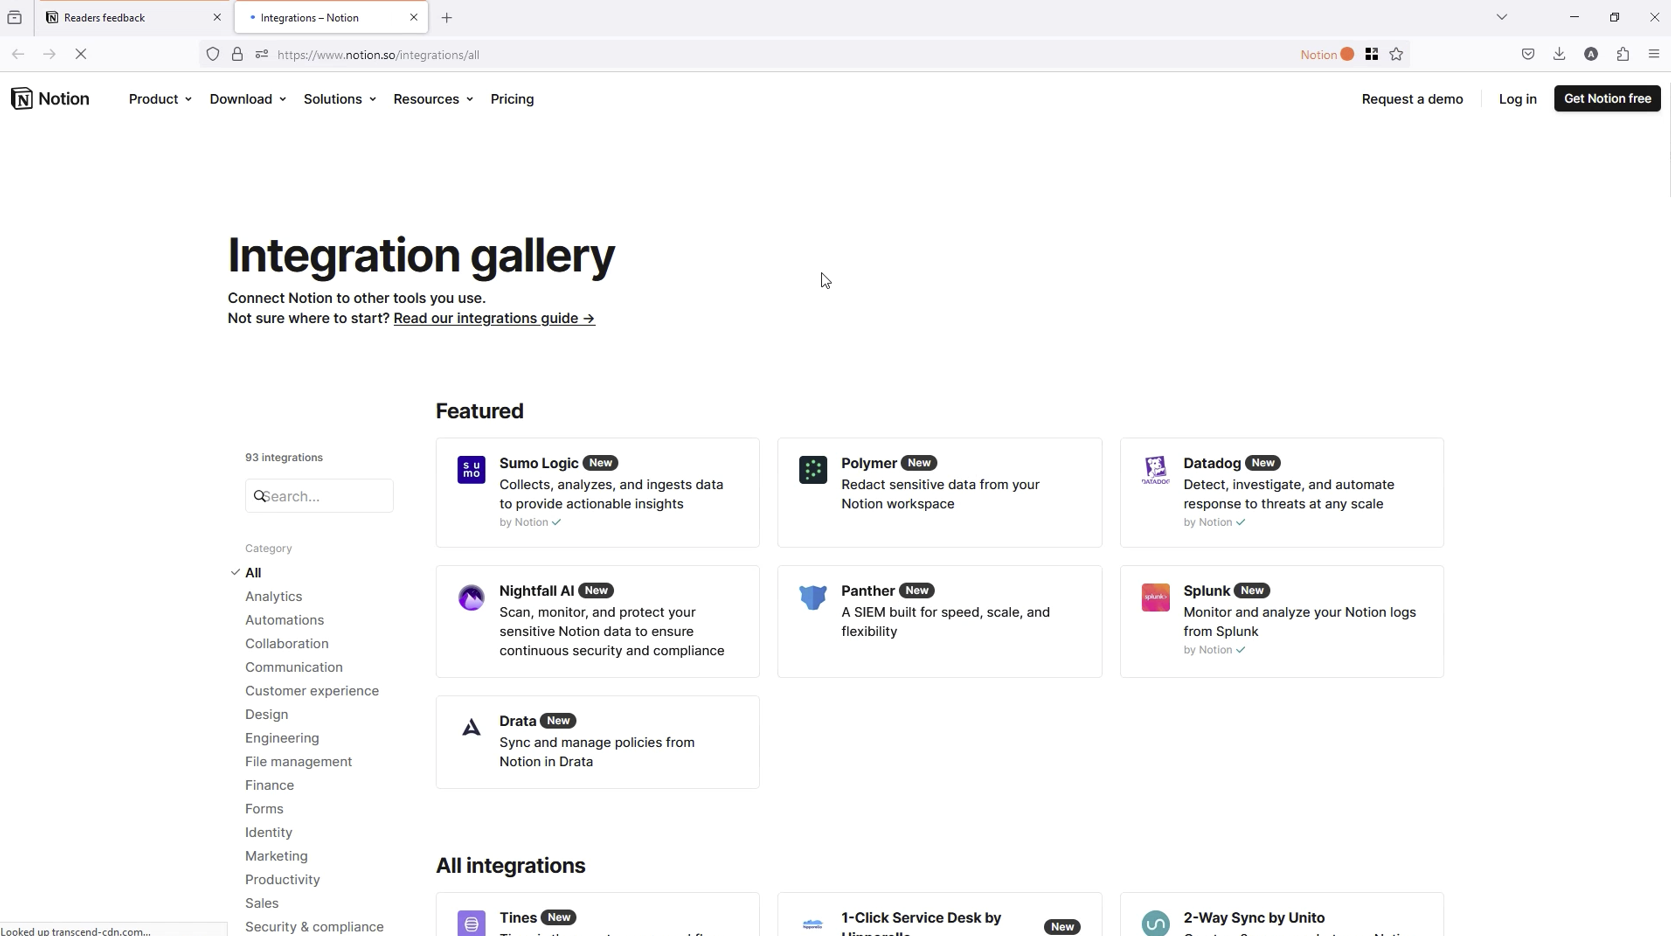This screenshot has width=1671, height=936.
Task: Click the Nightfall AI integration icon
Action: pos(471,598)
